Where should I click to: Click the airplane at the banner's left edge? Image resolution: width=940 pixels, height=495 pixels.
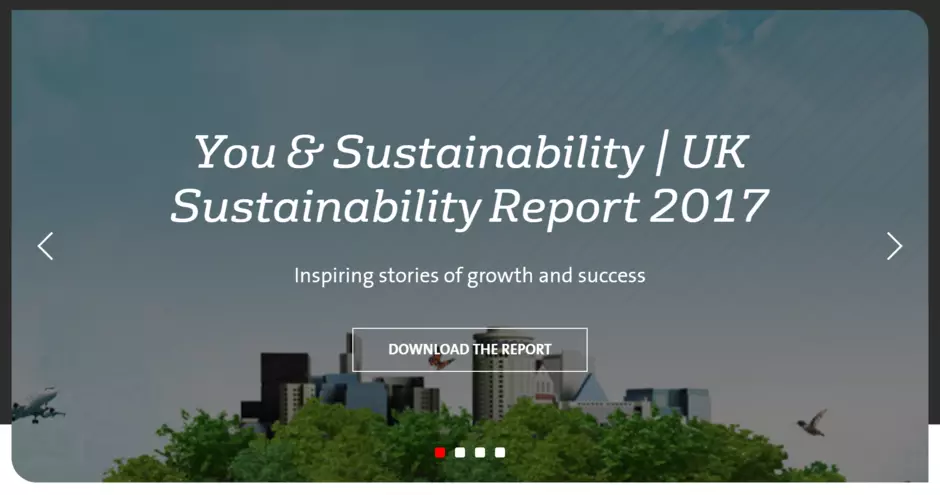[38, 404]
